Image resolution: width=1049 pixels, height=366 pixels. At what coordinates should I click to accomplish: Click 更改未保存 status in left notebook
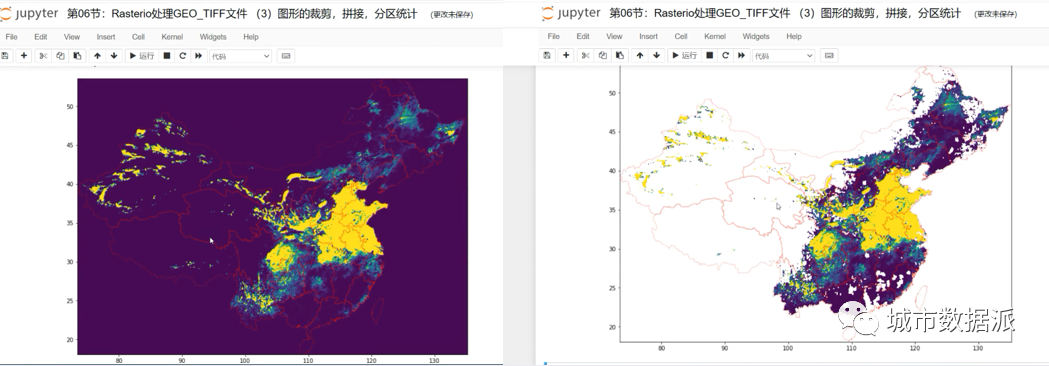tap(452, 14)
